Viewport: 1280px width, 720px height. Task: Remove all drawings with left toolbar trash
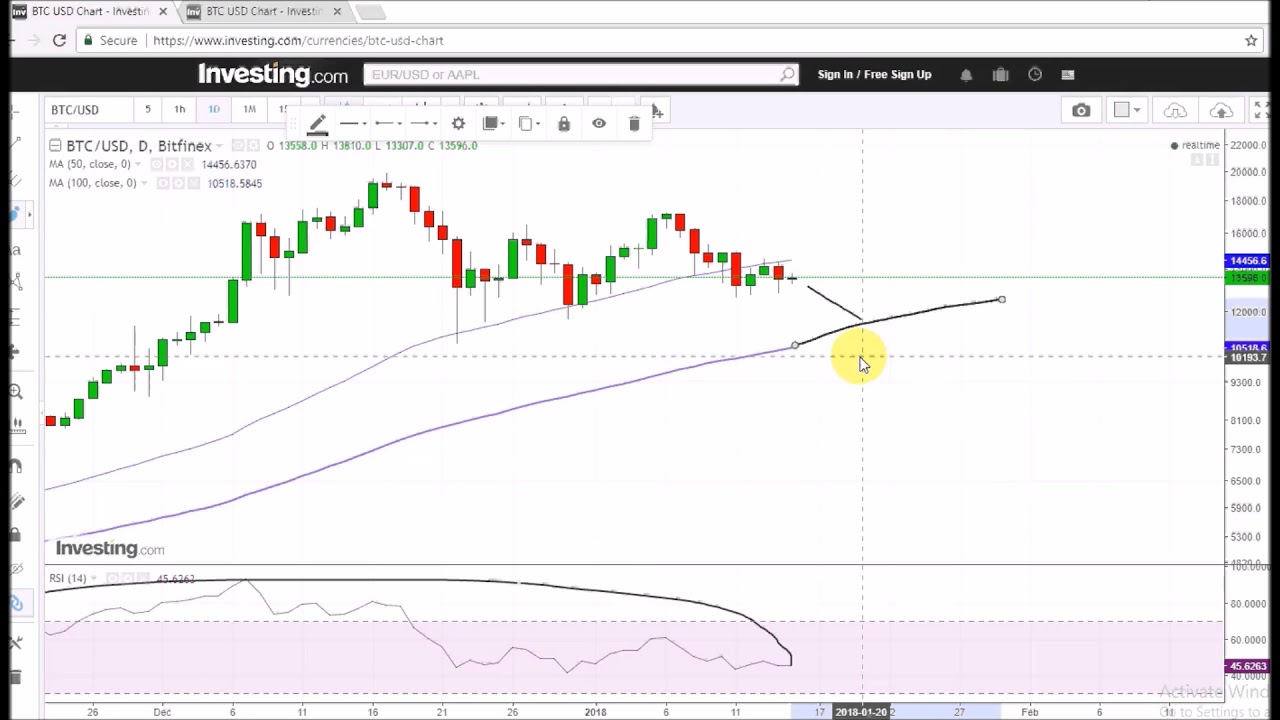tap(16, 678)
